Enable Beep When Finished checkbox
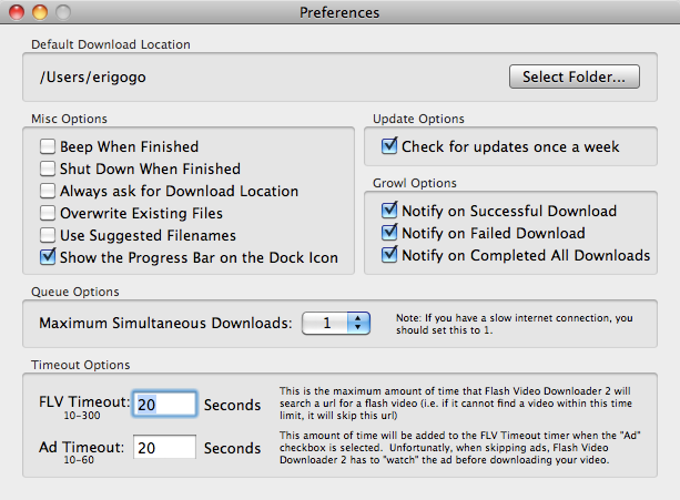Screen dimensions: 680x500 click(x=47, y=147)
